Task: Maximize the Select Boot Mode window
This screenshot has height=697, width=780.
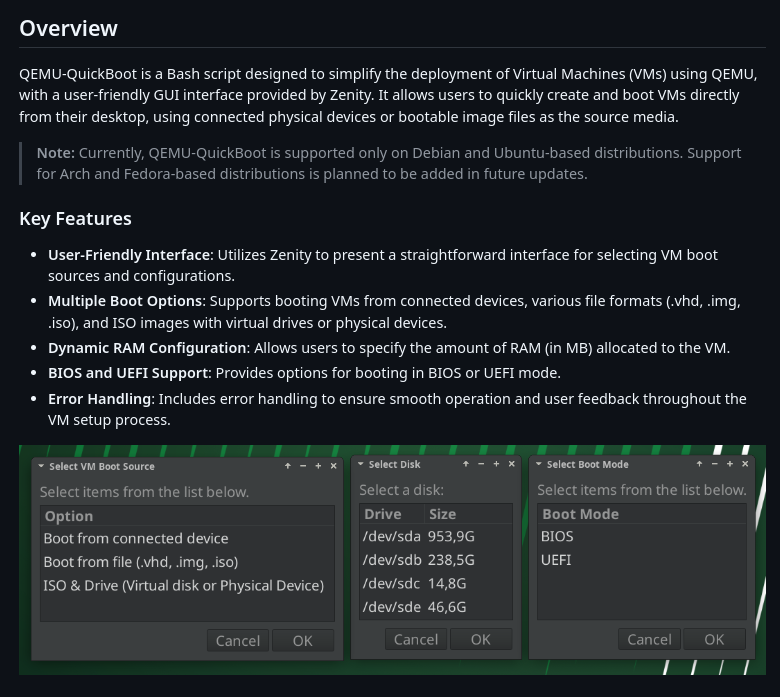Action: (x=730, y=464)
